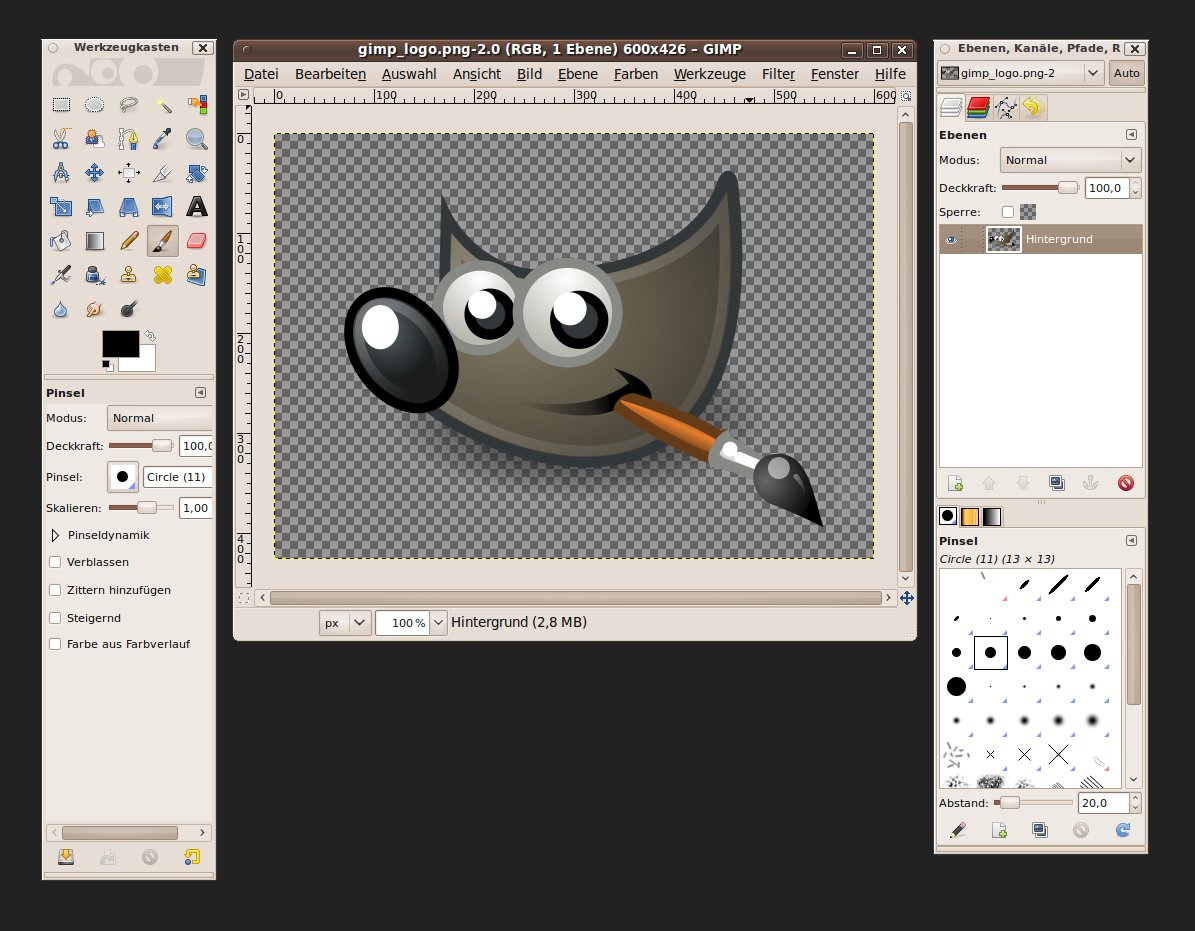Select the Paintbrush tool
Image resolution: width=1195 pixels, height=931 pixels.
162,241
